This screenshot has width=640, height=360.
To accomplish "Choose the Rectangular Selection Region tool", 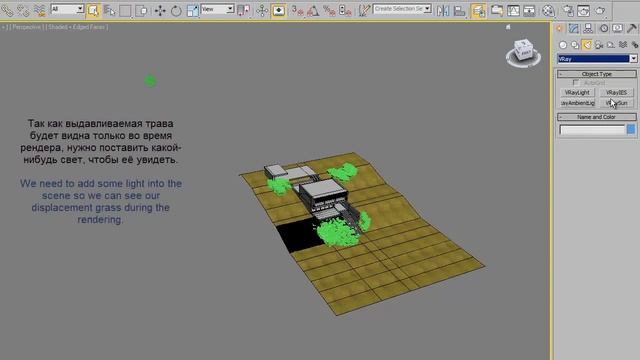I will coord(126,11).
